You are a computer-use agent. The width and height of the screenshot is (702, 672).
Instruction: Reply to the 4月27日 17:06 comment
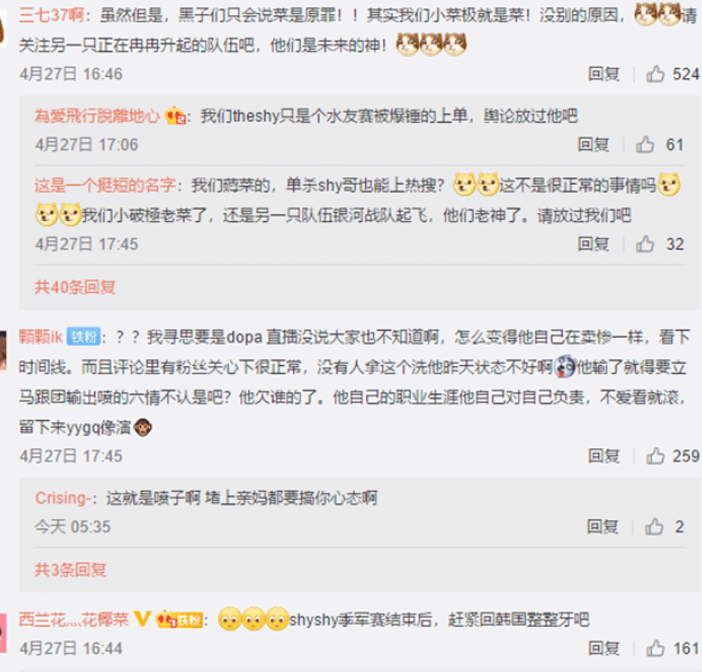click(593, 144)
